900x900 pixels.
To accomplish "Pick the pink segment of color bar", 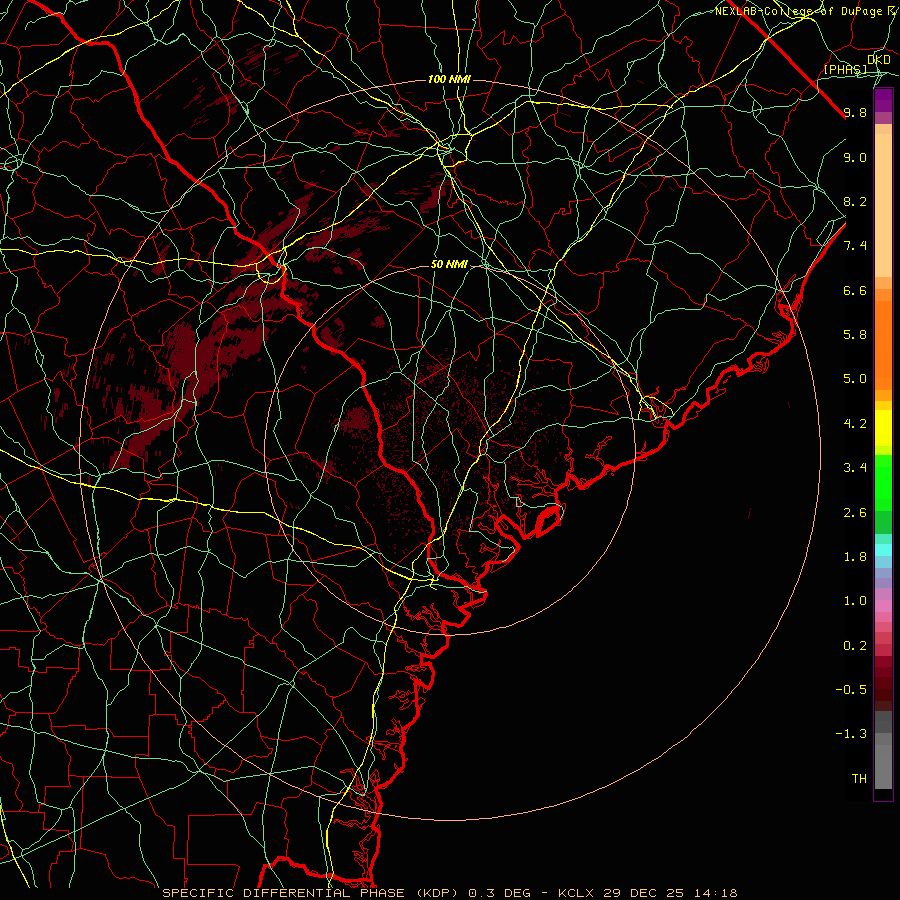I will point(883,605).
